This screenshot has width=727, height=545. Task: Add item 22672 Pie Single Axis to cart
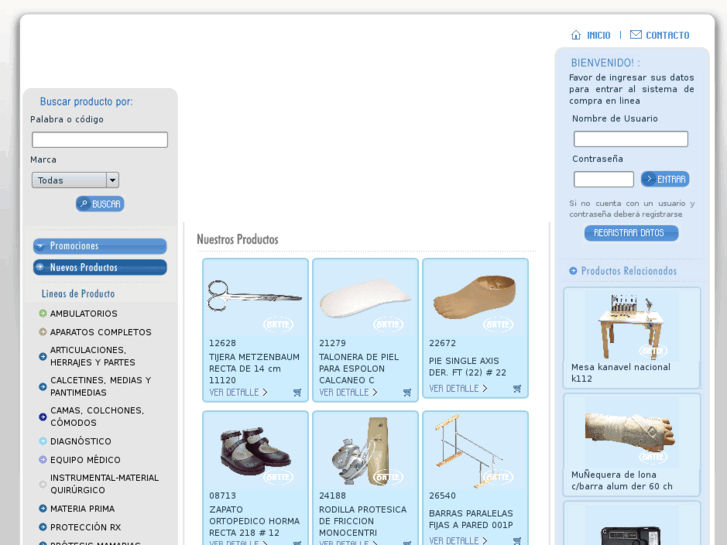pos(517,389)
